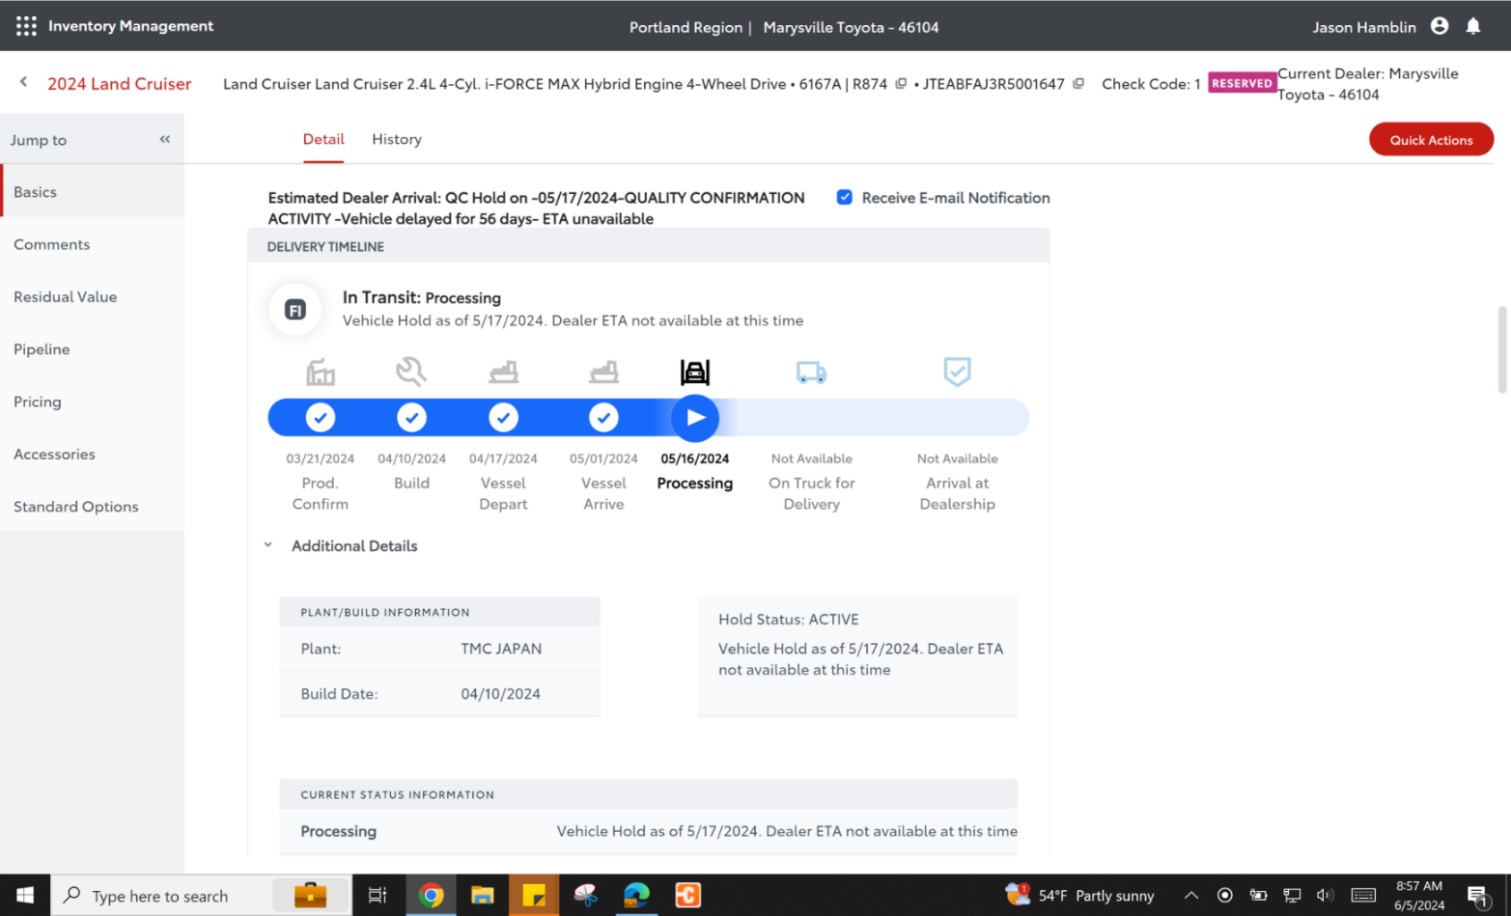Image resolution: width=1511 pixels, height=916 pixels.
Task: Jump to Standard Options section
Action: (92, 507)
